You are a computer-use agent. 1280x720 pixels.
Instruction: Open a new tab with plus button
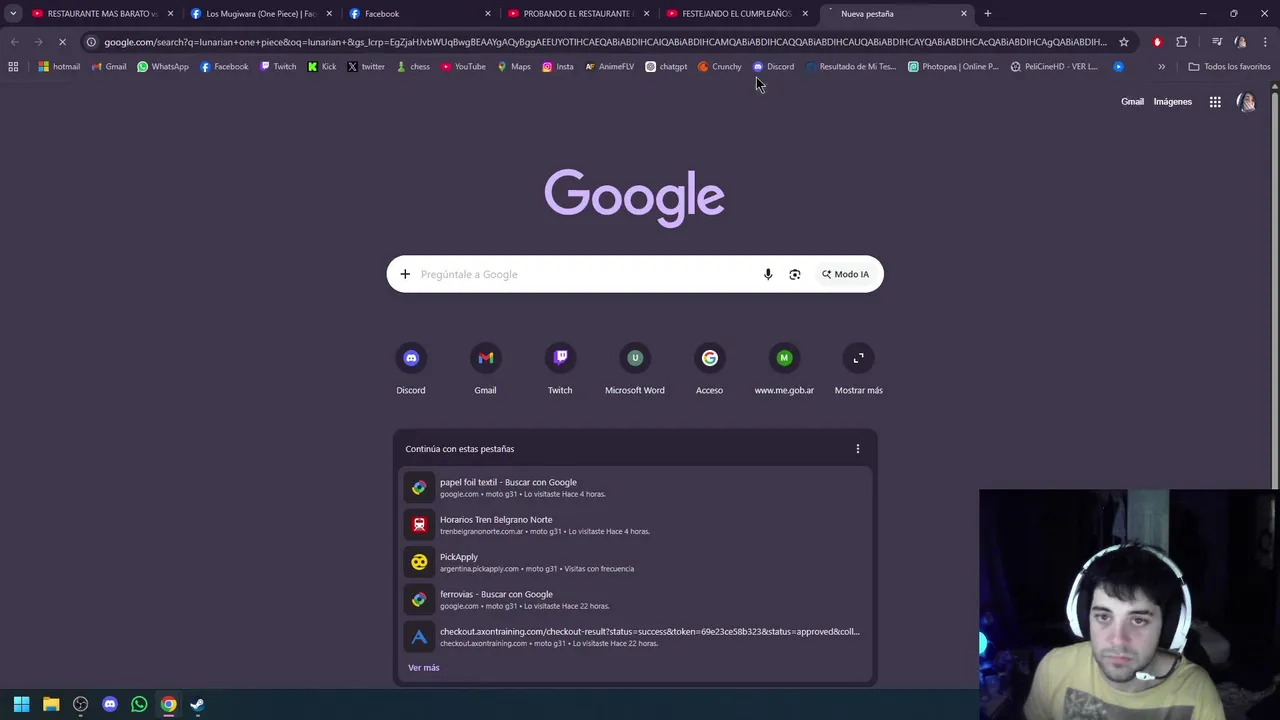coord(988,14)
